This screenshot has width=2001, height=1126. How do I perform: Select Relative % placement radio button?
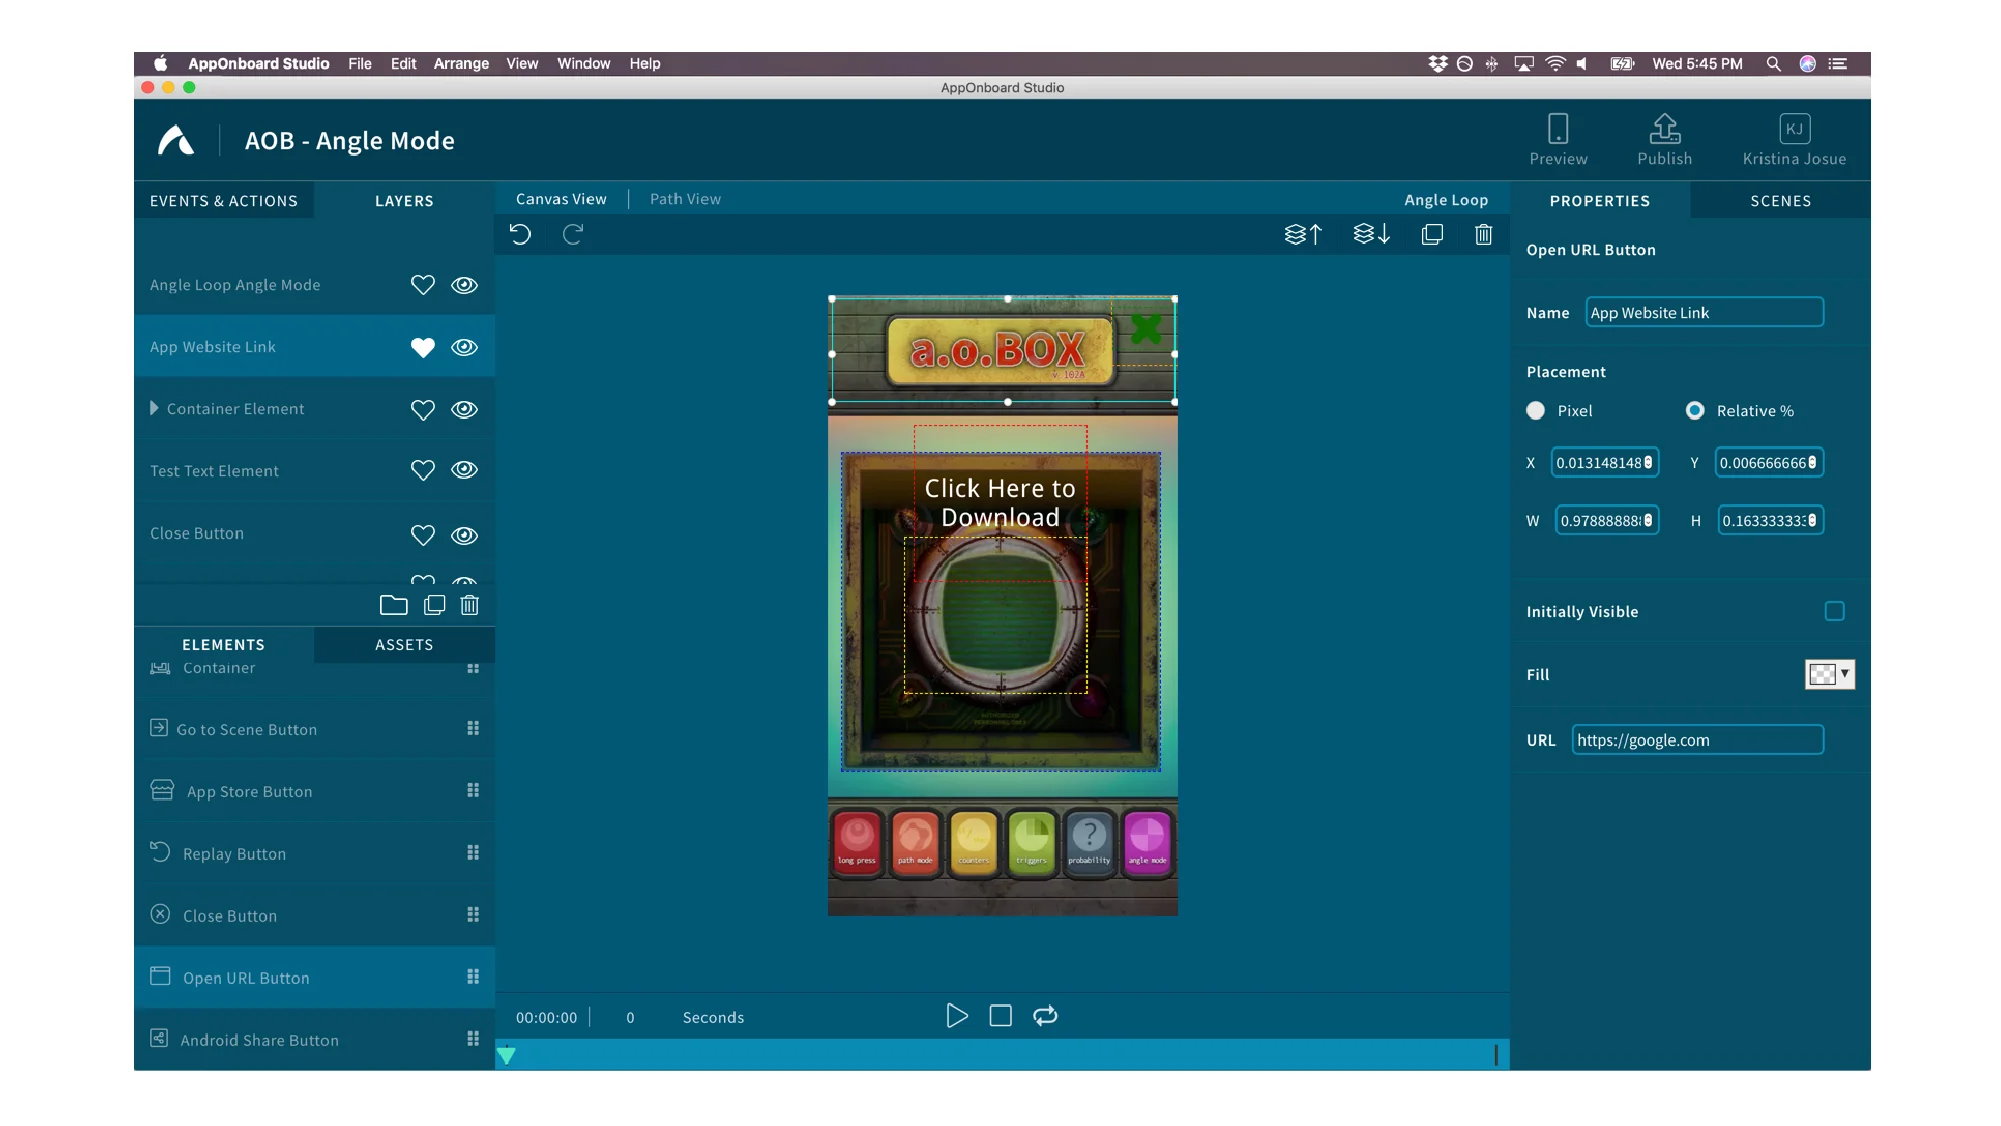click(x=1695, y=411)
